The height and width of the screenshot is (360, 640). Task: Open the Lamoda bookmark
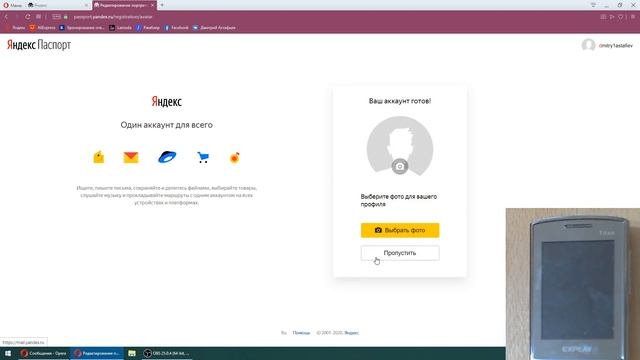pyautogui.click(x=121, y=28)
